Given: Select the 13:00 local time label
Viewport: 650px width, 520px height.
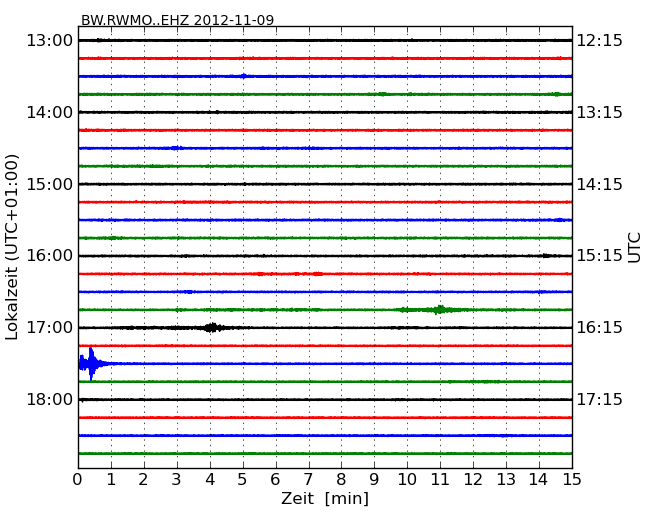Looking at the screenshot, I should tap(50, 41).
